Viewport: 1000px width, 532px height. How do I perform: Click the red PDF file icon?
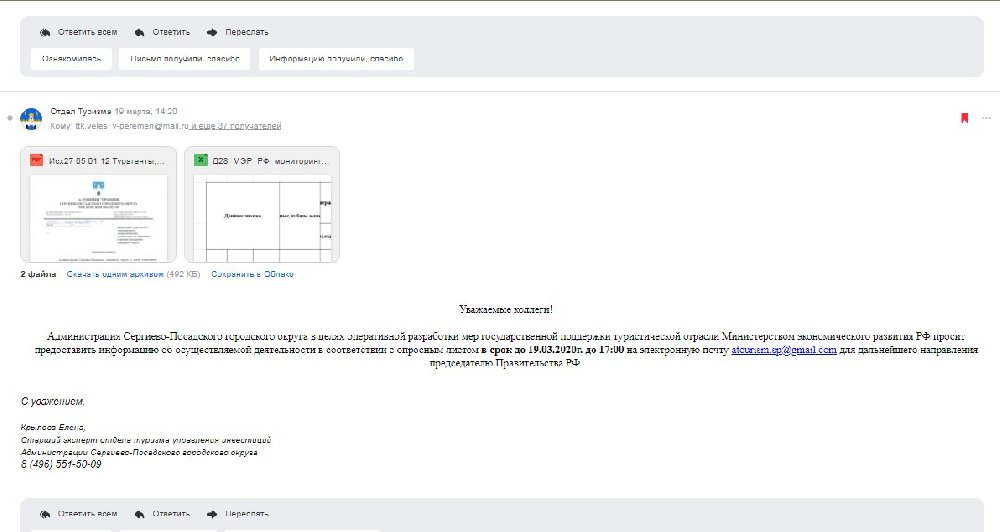pos(35,160)
